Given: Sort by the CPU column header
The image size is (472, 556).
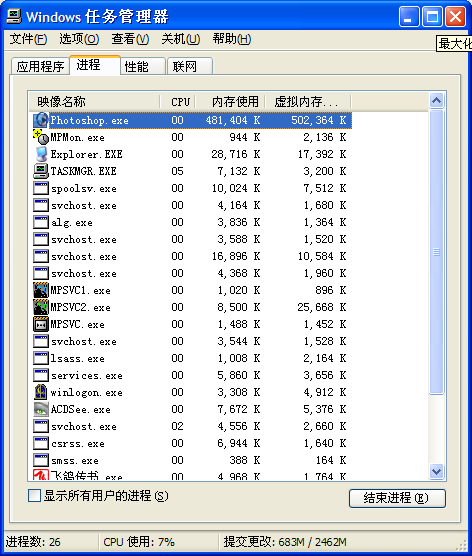Looking at the screenshot, I should (x=178, y=102).
